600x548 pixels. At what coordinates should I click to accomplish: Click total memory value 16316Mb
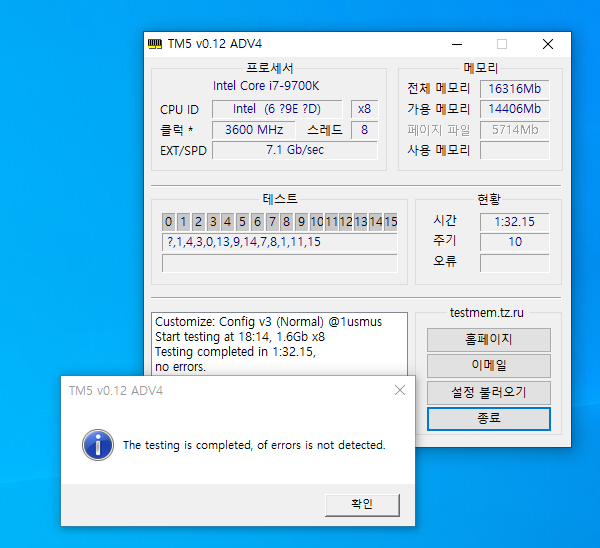tap(515, 89)
